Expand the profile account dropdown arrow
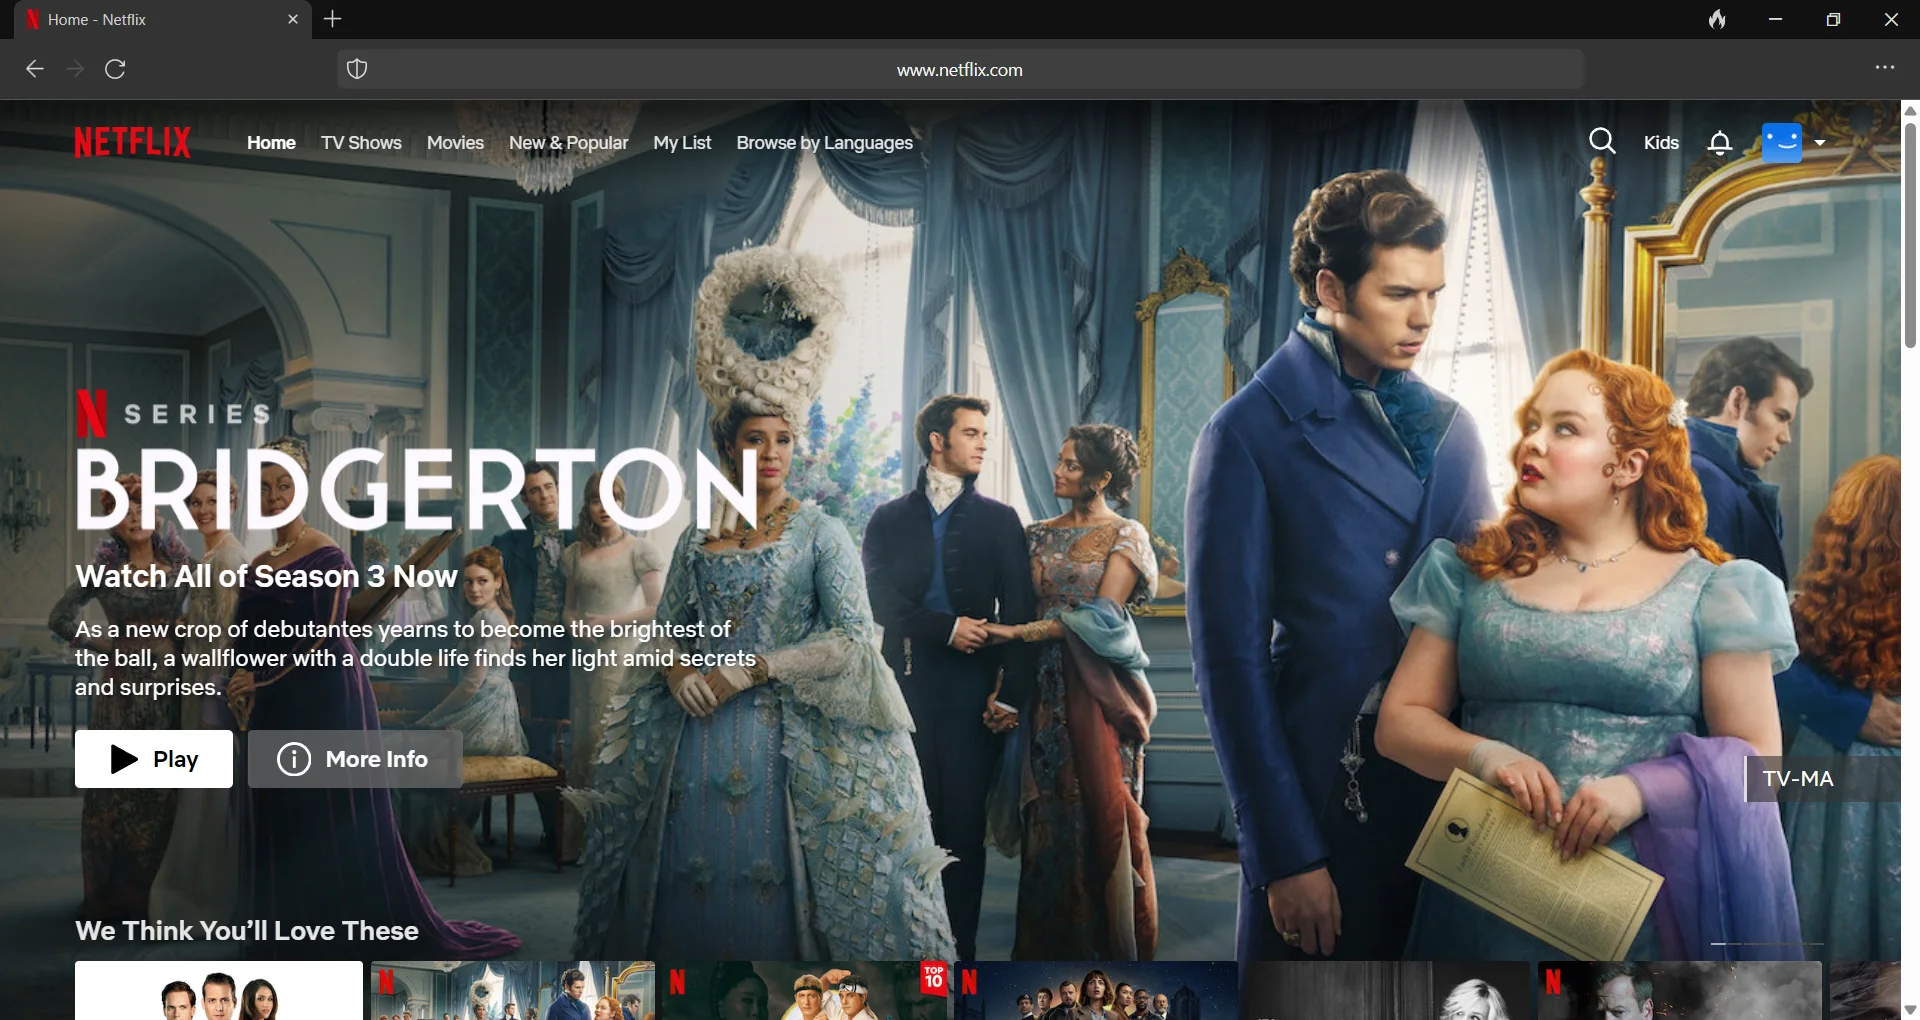 pos(1820,143)
